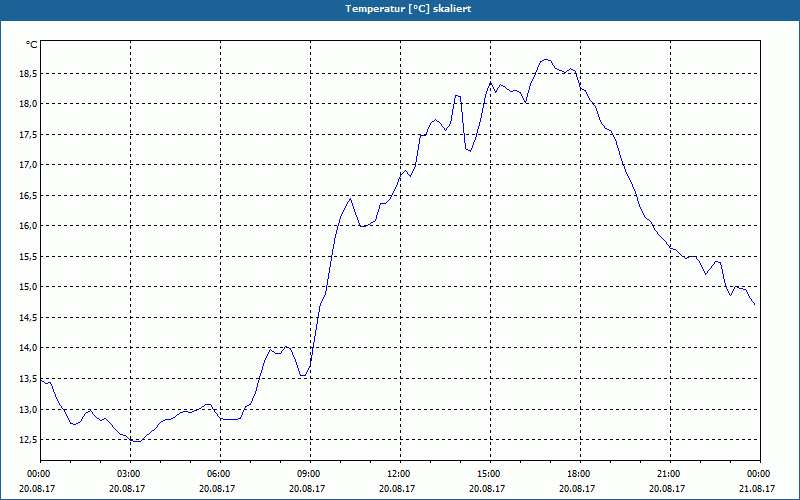Screen dimensions: 800x500
Task: Click the 17,5 y-axis label
Action: click(x=29, y=135)
